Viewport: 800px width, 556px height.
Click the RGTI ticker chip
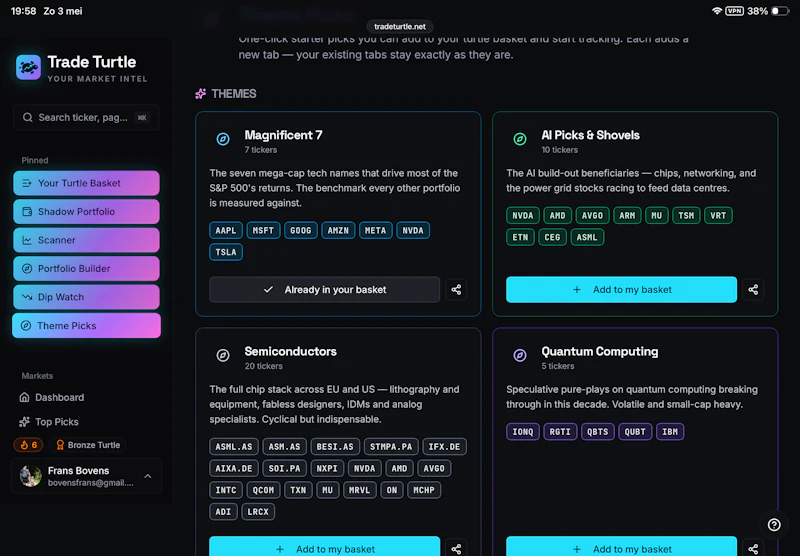point(560,432)
